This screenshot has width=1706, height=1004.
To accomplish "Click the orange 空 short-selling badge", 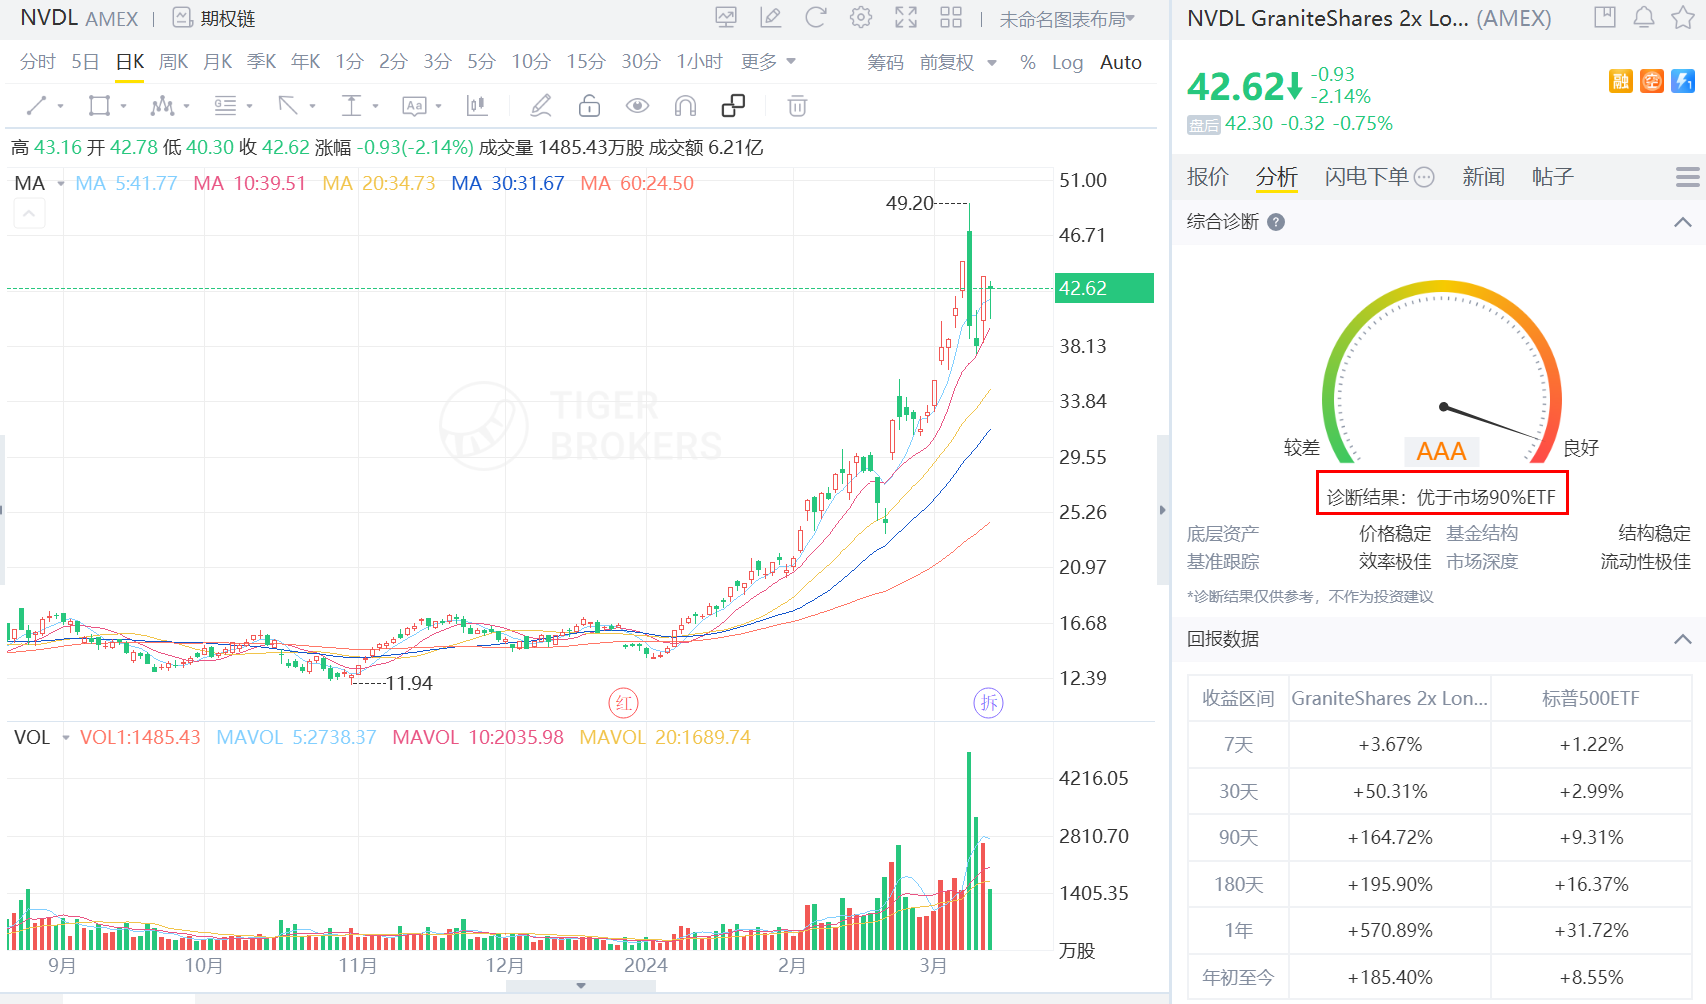I will [1652, 81].
